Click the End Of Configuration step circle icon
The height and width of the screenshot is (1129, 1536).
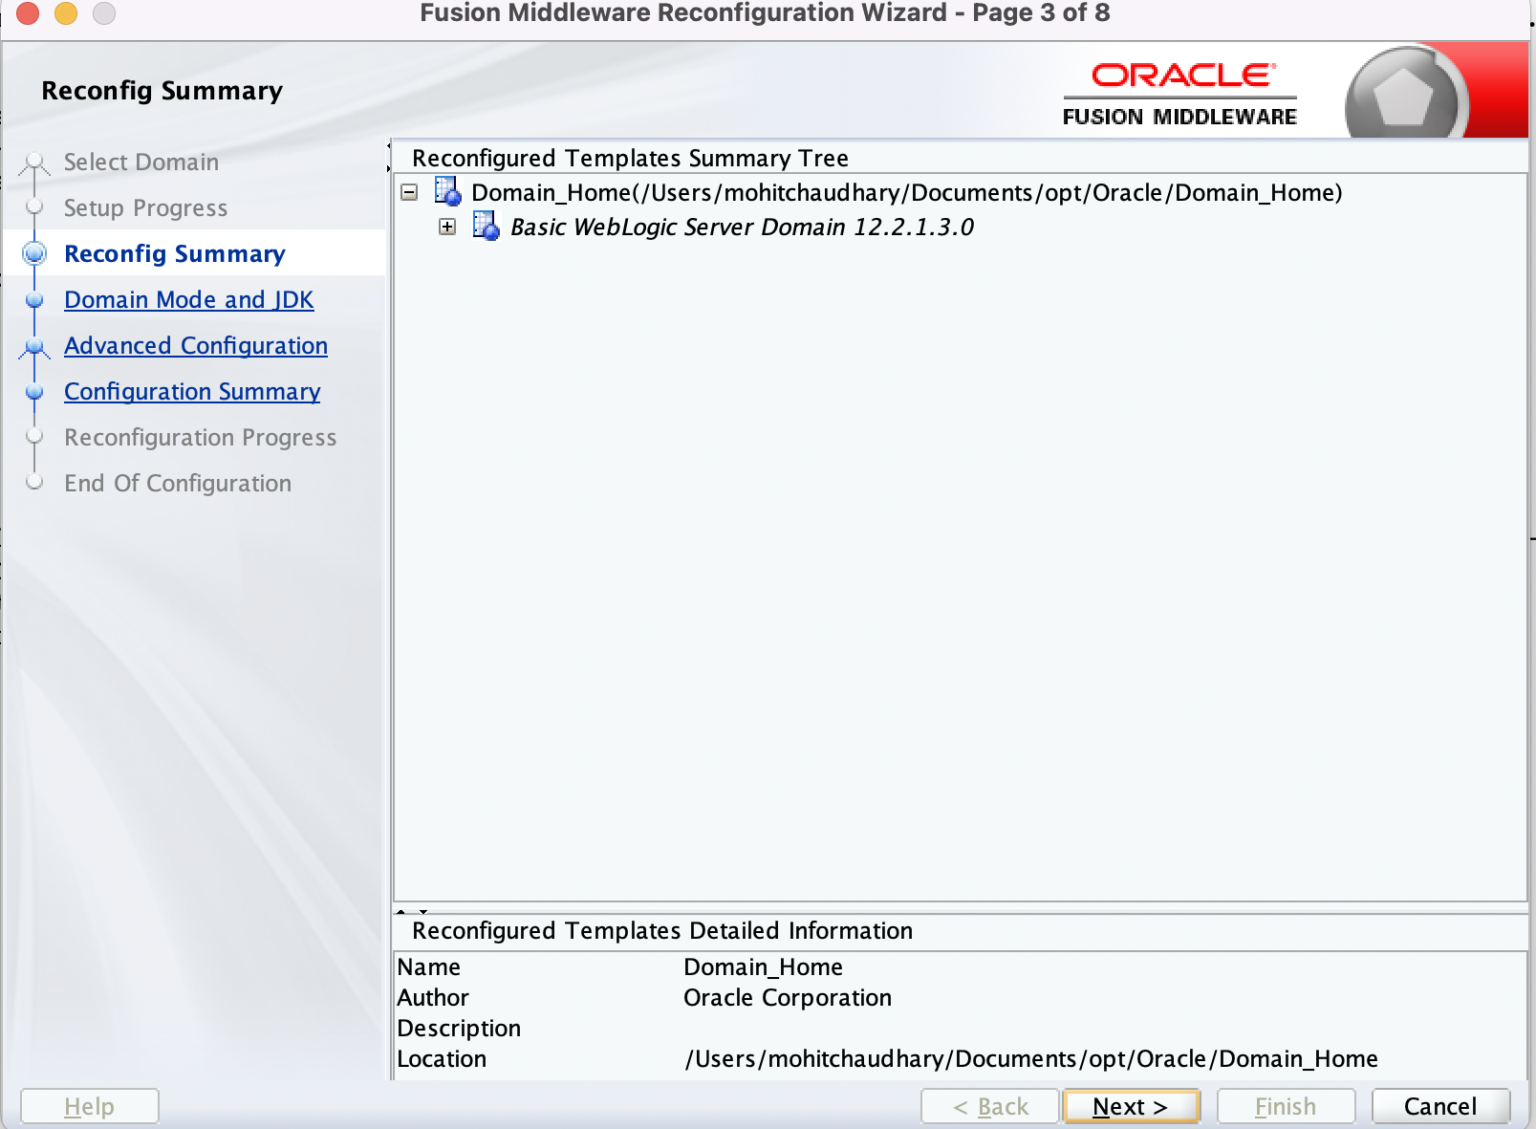pos(35,483)
